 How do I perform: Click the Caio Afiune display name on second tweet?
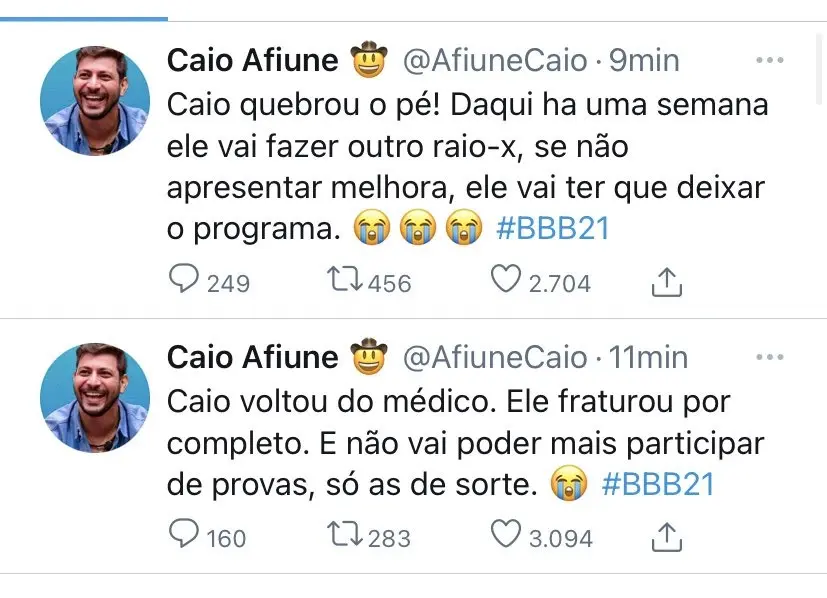coord(252,357)
